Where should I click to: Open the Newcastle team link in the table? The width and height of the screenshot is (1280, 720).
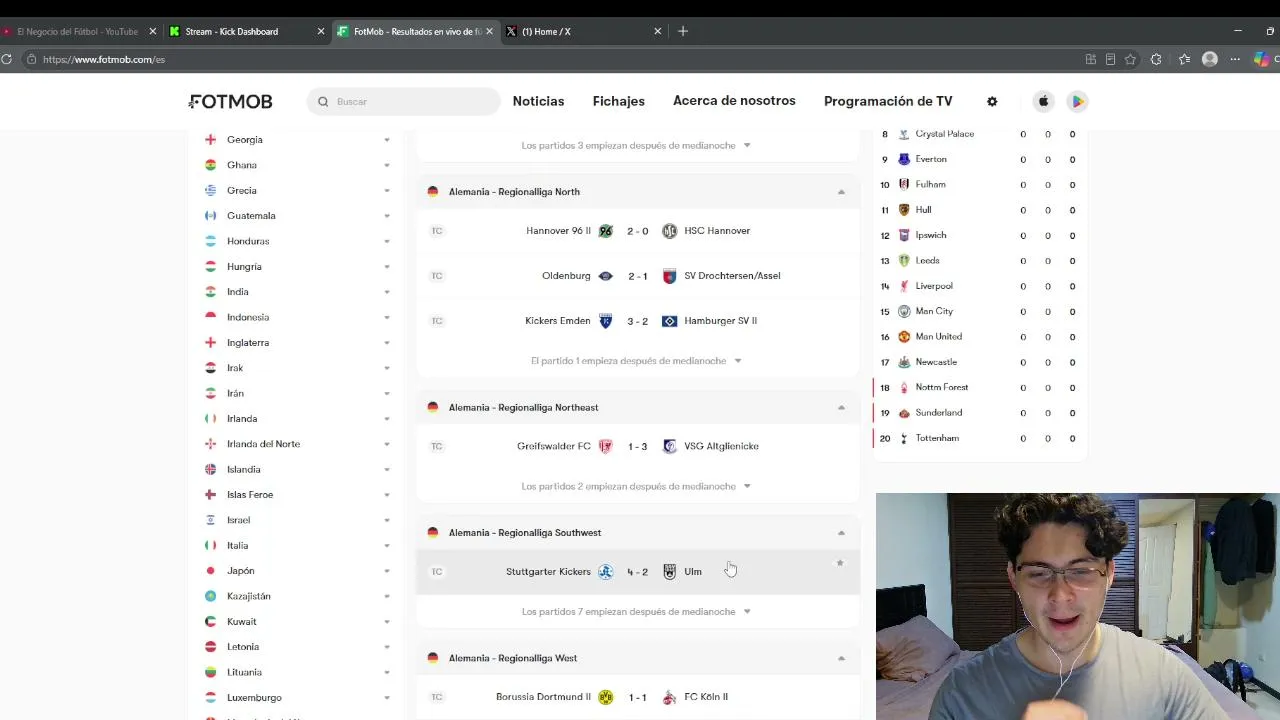(936, 362)
